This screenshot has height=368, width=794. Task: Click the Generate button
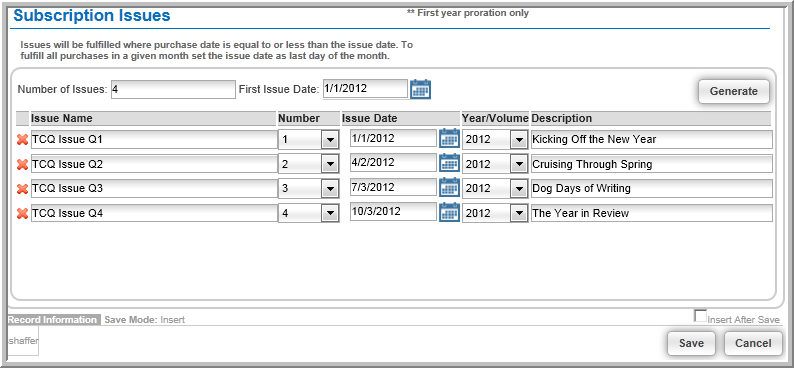(734, 92)
